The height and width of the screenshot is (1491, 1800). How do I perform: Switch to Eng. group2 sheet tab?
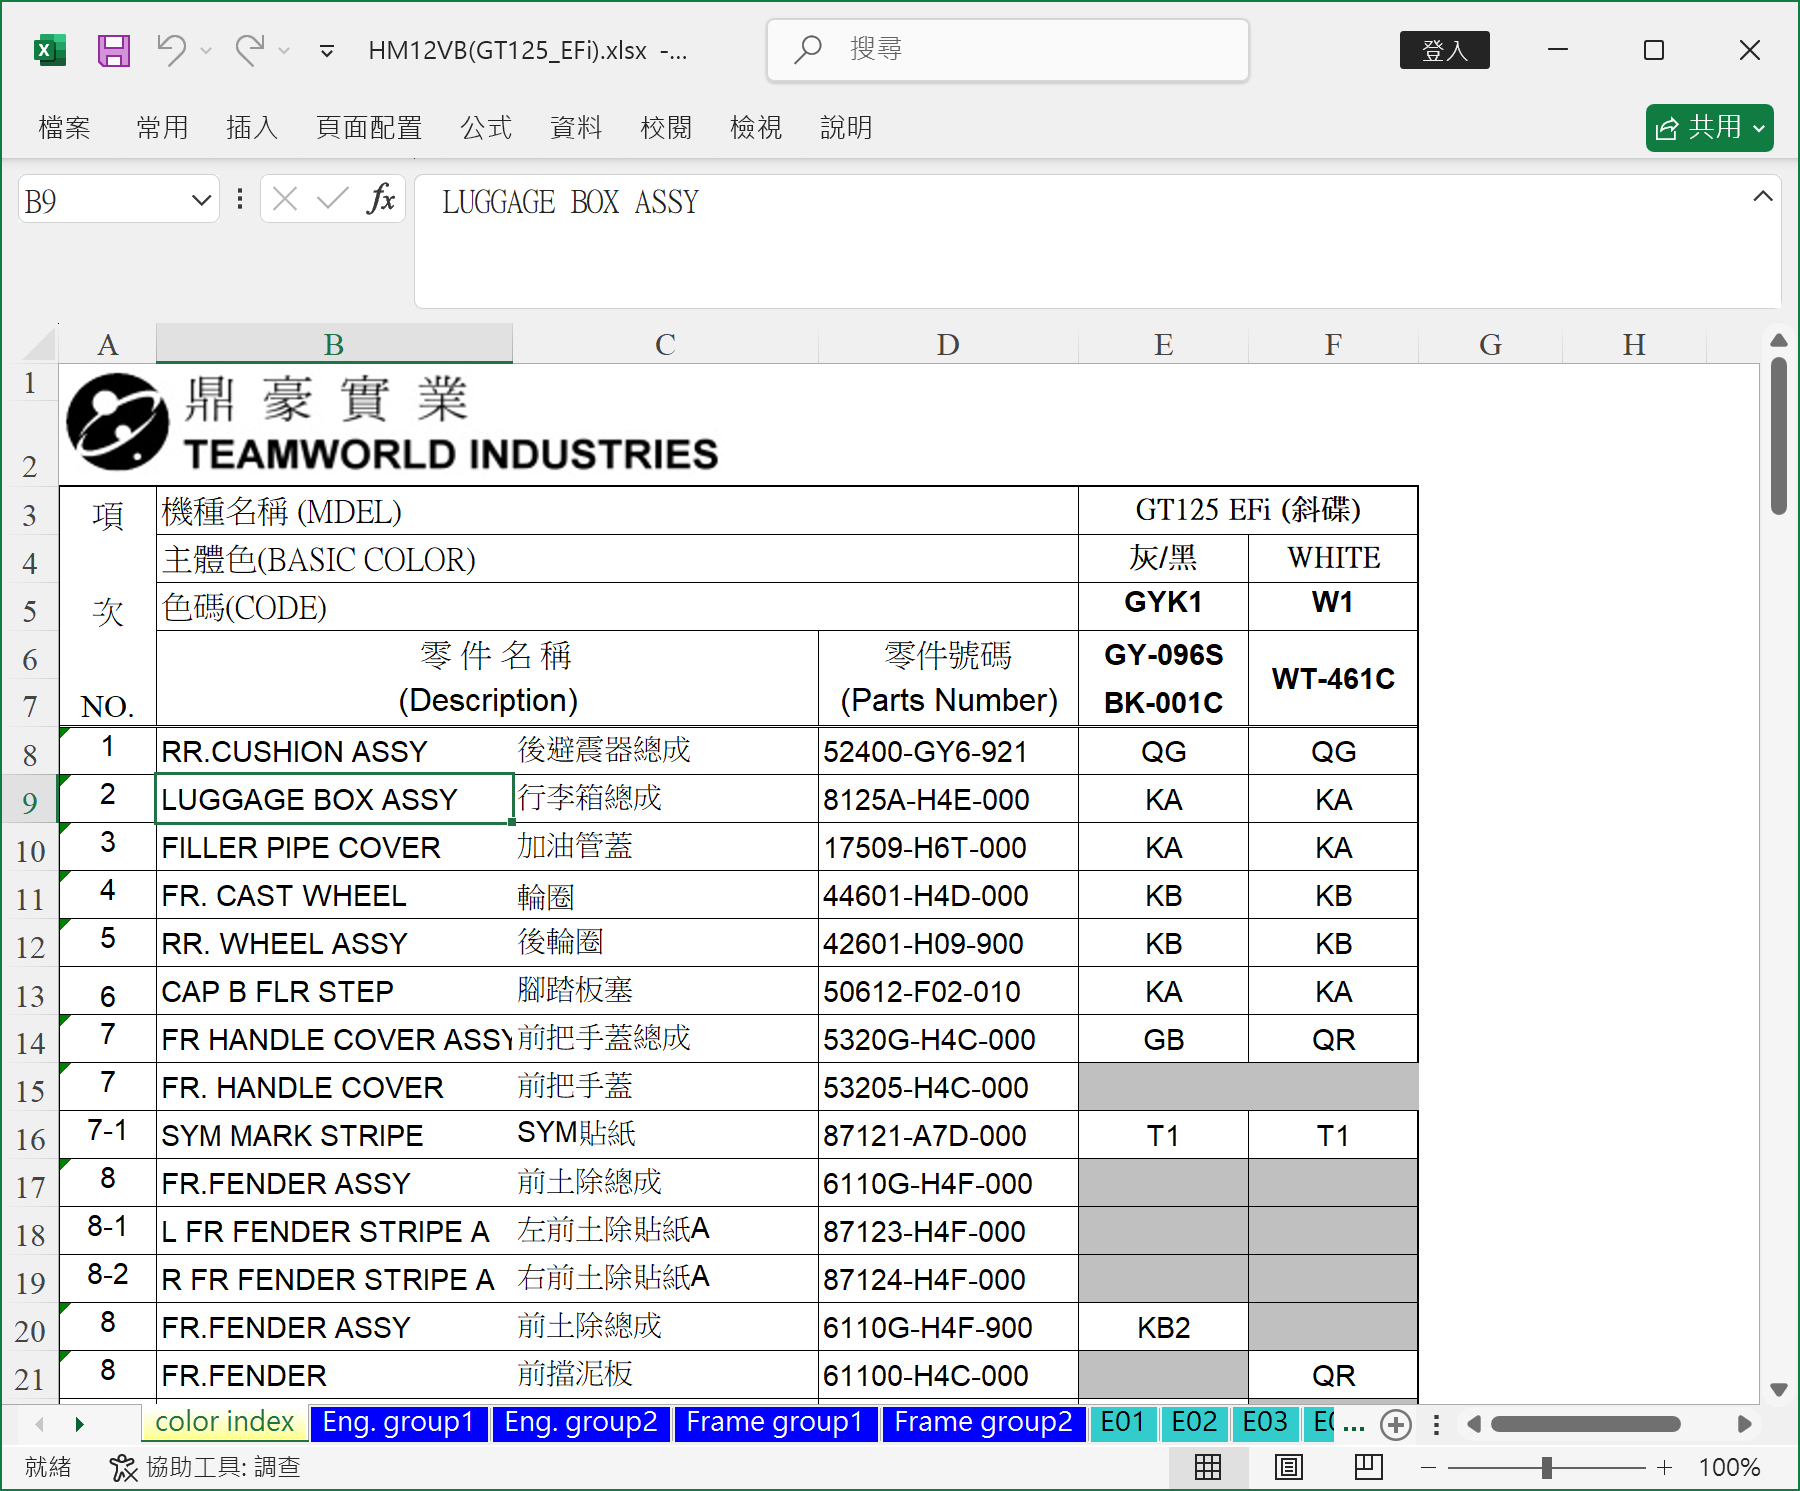pyautogui.click(x=581, y=1422)
